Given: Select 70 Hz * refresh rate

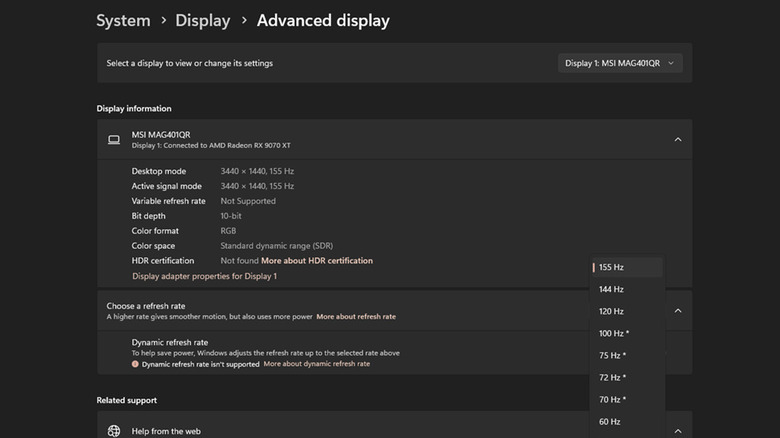Looking at the screenshot, I should tap(627, 400).
